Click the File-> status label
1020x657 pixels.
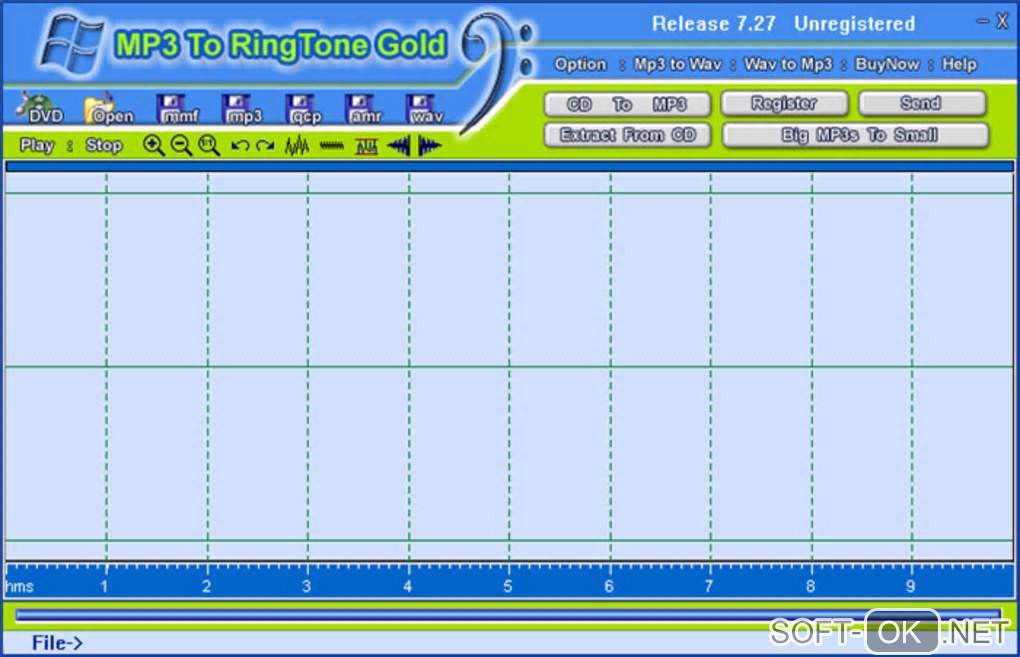[57, 643]
